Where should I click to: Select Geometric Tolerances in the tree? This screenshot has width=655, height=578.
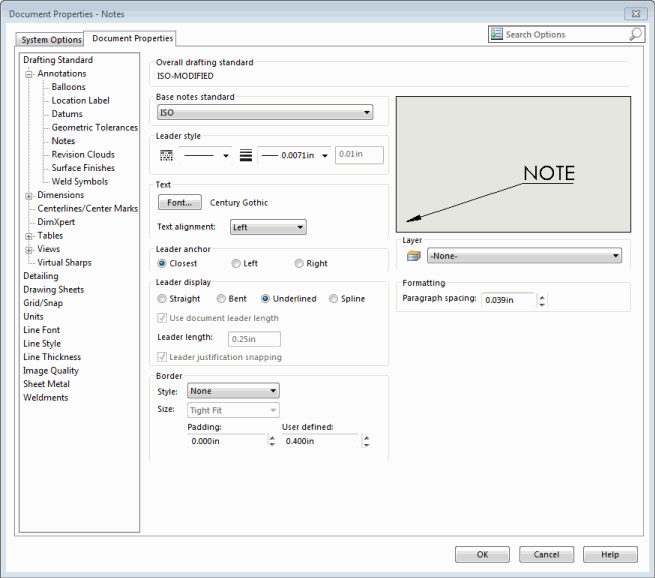point(95,127)
